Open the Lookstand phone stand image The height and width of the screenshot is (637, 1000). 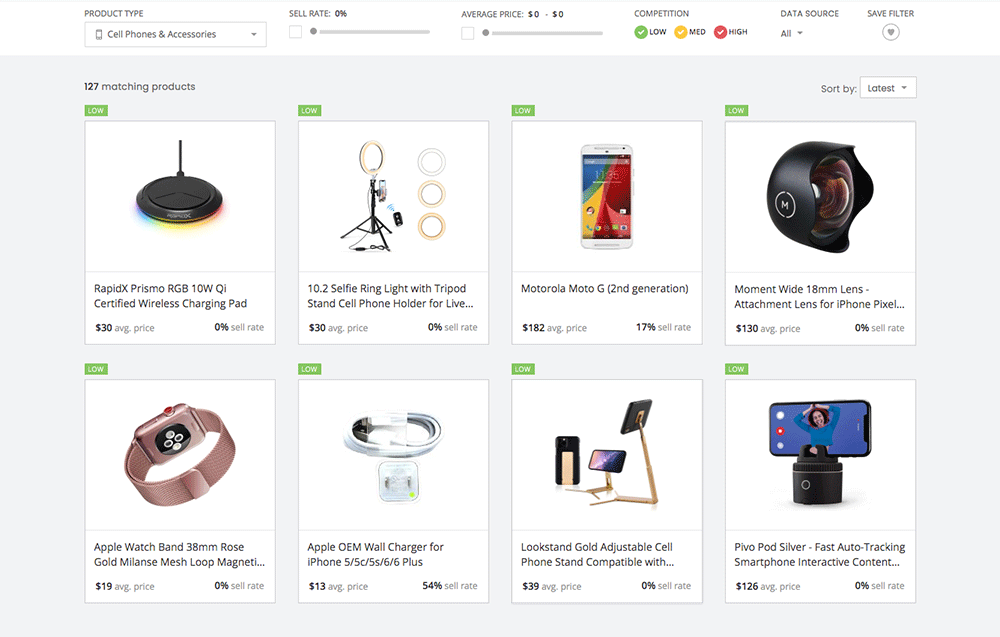click(x=606, y=454)
